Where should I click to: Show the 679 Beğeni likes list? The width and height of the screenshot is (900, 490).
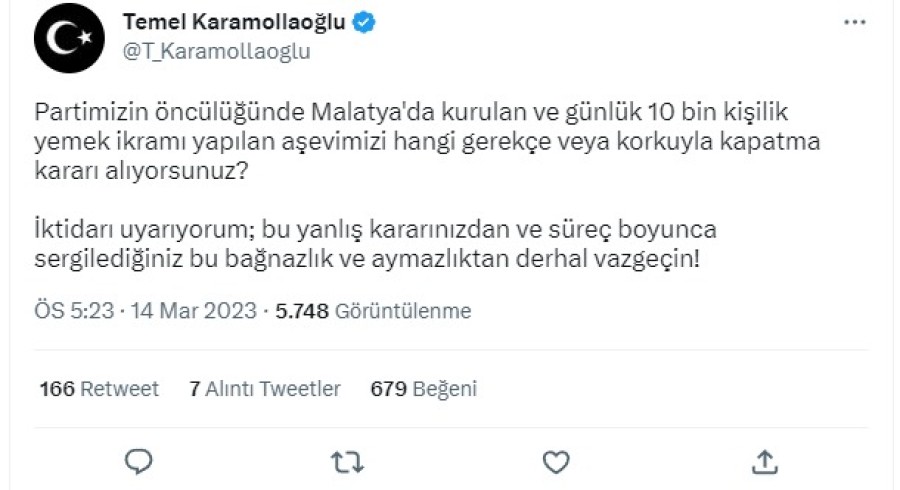click(x=423, y=389)
